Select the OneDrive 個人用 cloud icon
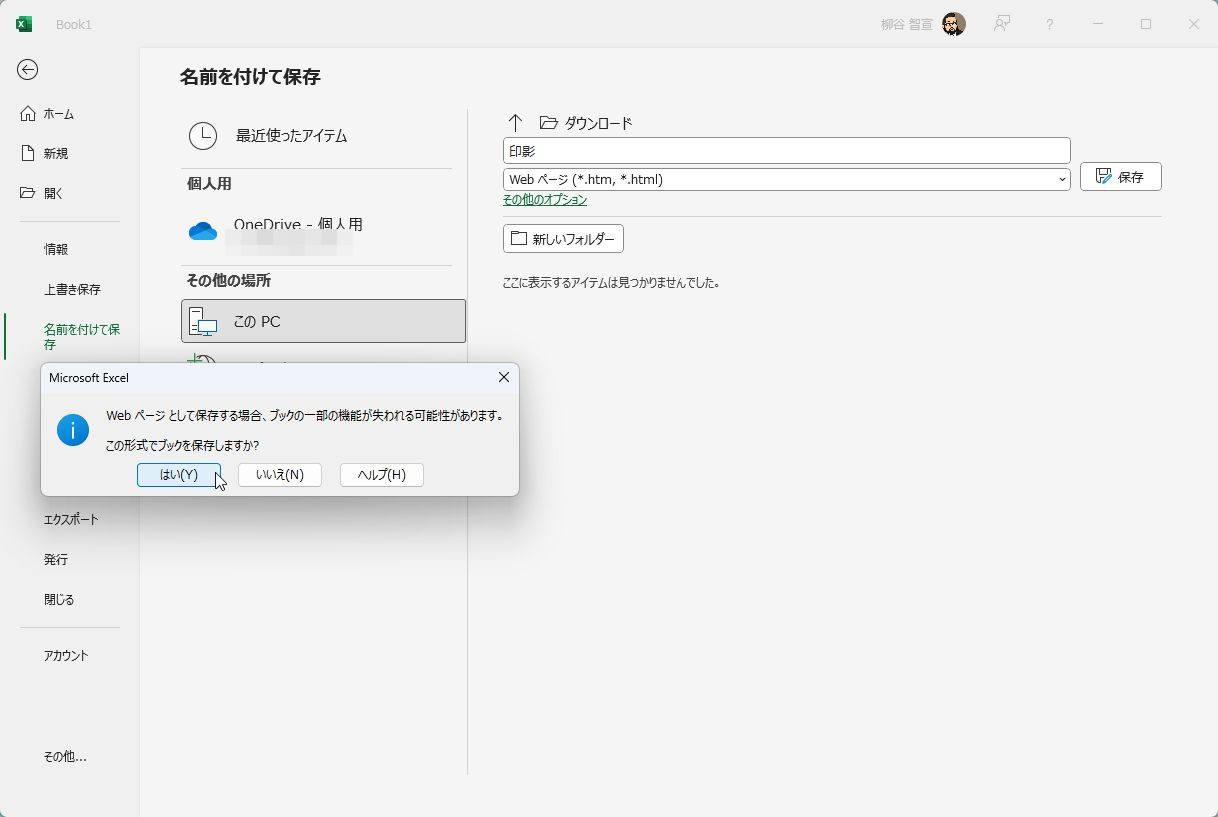 (203, 230)
